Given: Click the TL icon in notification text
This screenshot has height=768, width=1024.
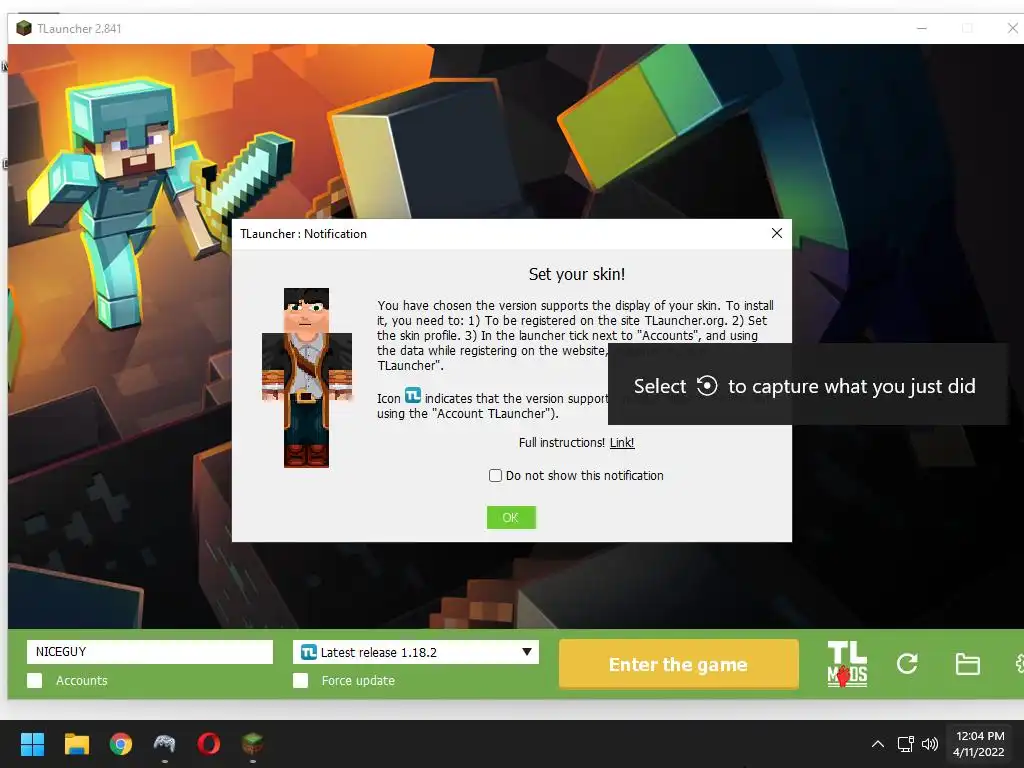Looking at the screenshot, I should click(x=413, y=396).
